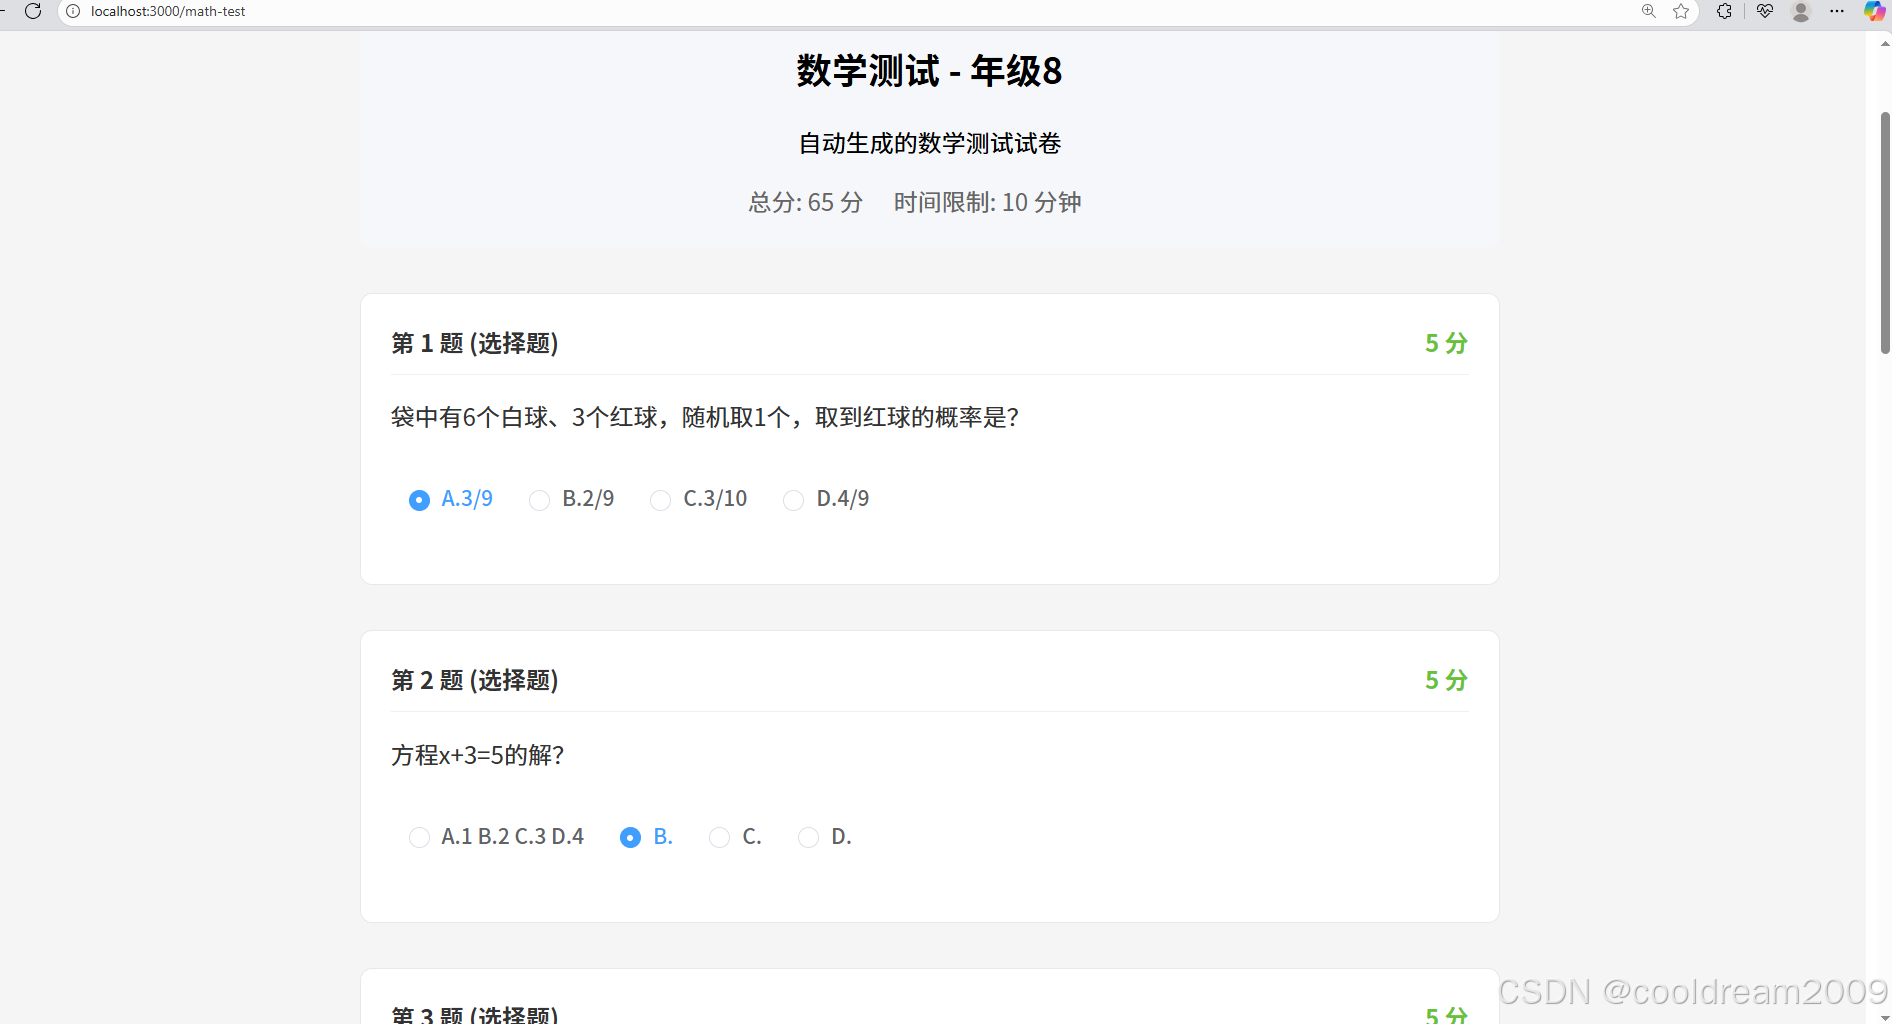Click the vertical page scrollbar thumb
The height and width of the screenshot is (1024, 1892).
tap(1885, 233)
